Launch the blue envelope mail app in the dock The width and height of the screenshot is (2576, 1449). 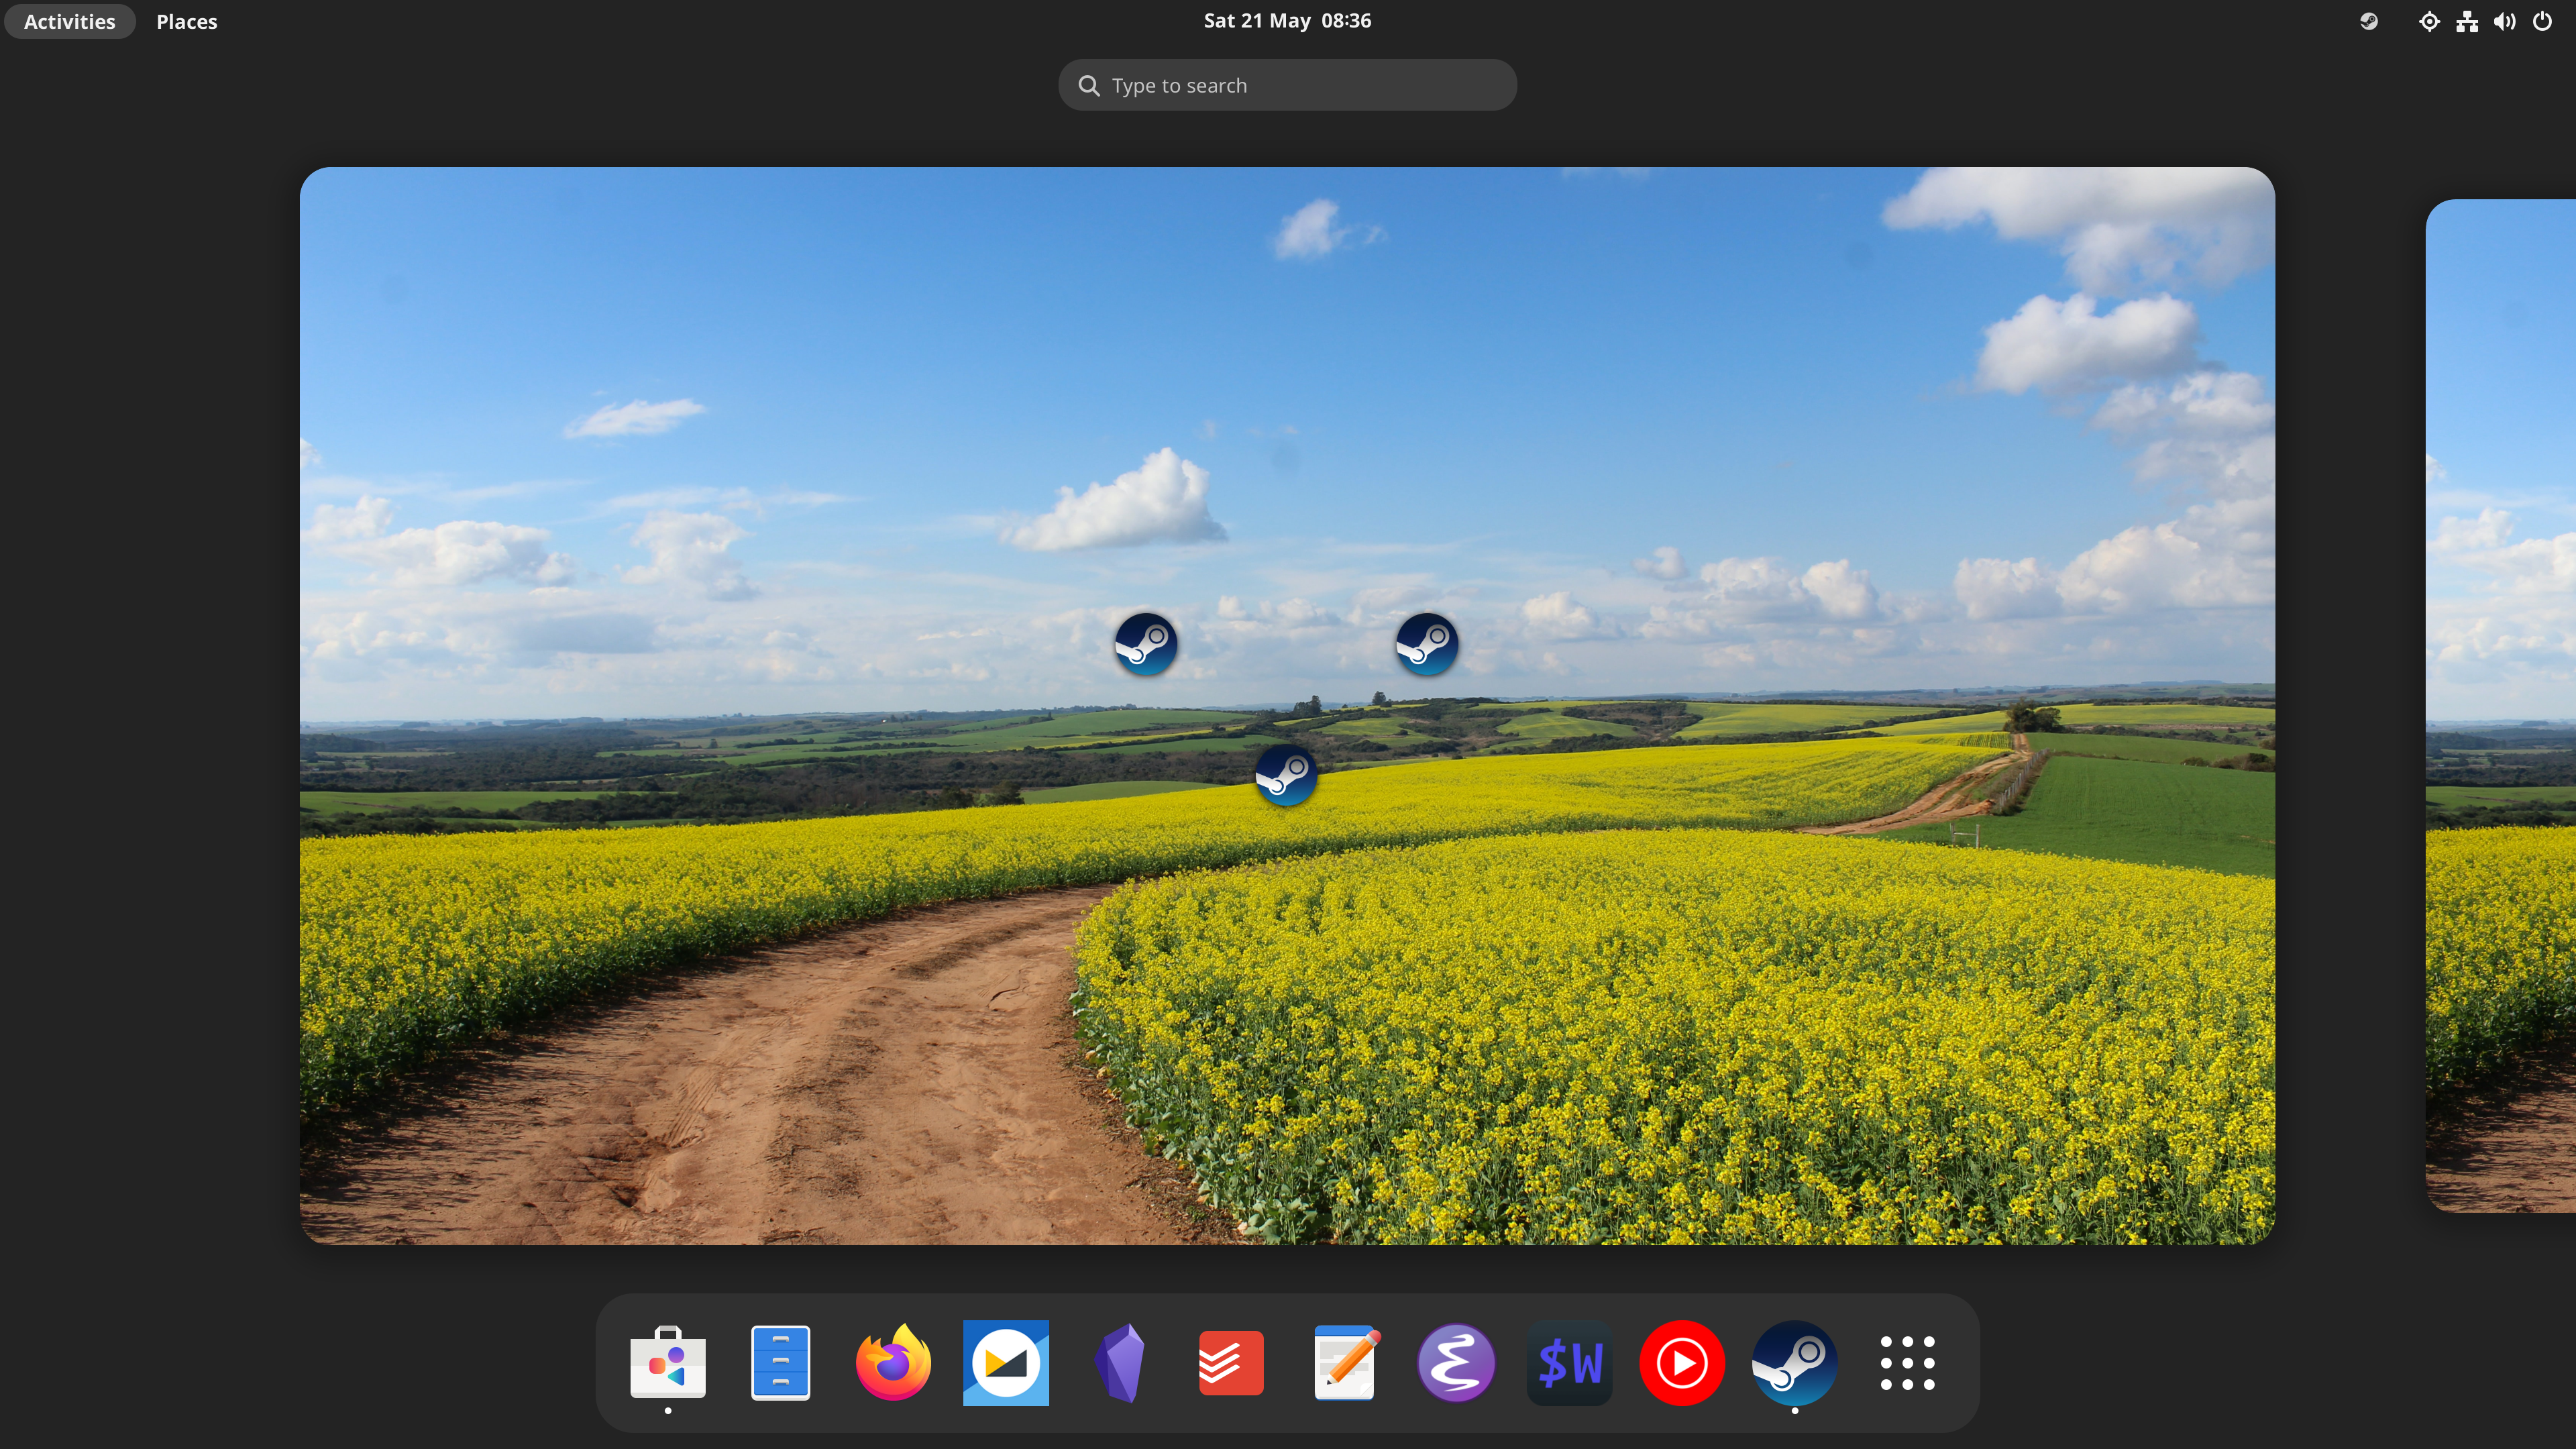(x=1006, y=1362)
